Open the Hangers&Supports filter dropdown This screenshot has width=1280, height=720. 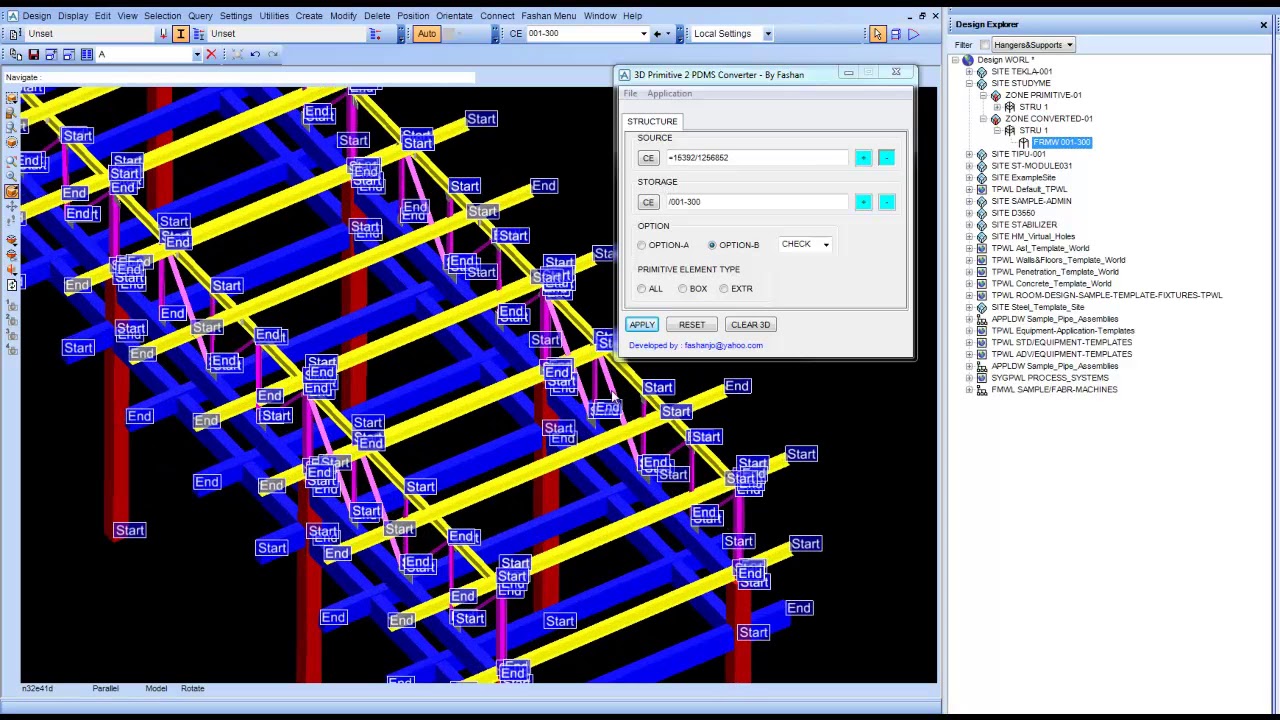[1069, 45]
